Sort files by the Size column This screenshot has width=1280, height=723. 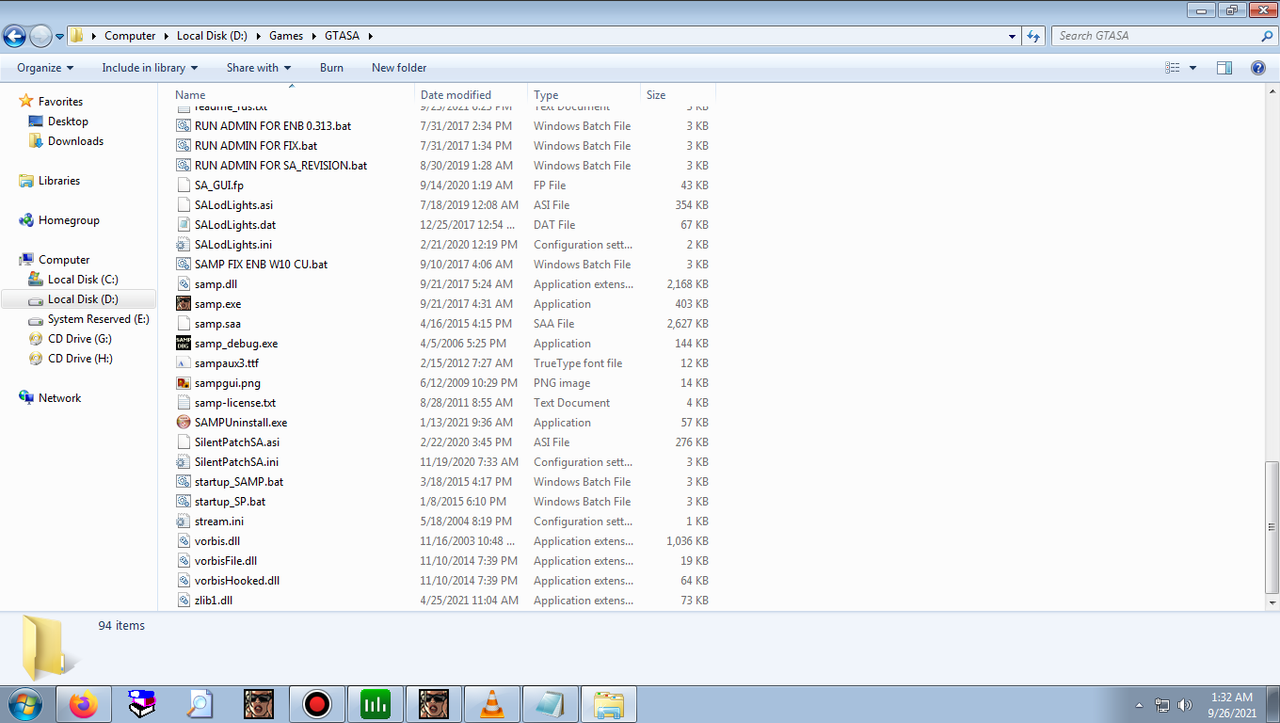coord(677,95)
